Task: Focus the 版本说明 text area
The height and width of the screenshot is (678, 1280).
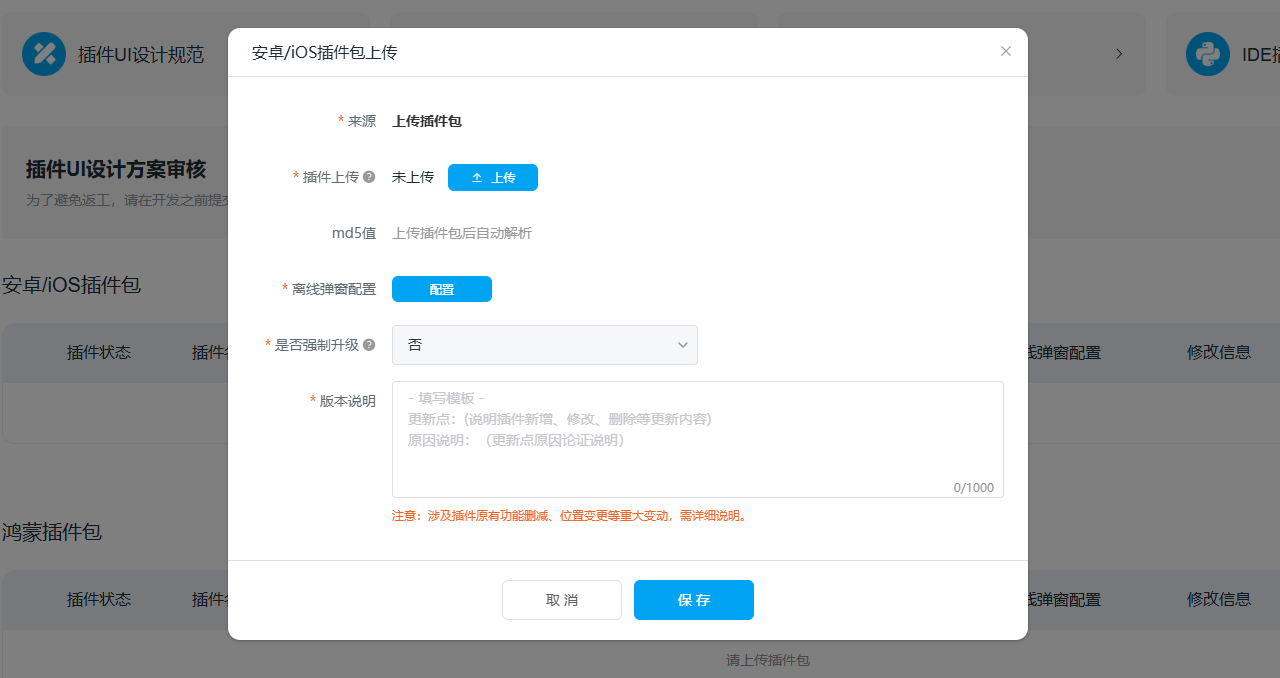Action: [x=697, y=450]
